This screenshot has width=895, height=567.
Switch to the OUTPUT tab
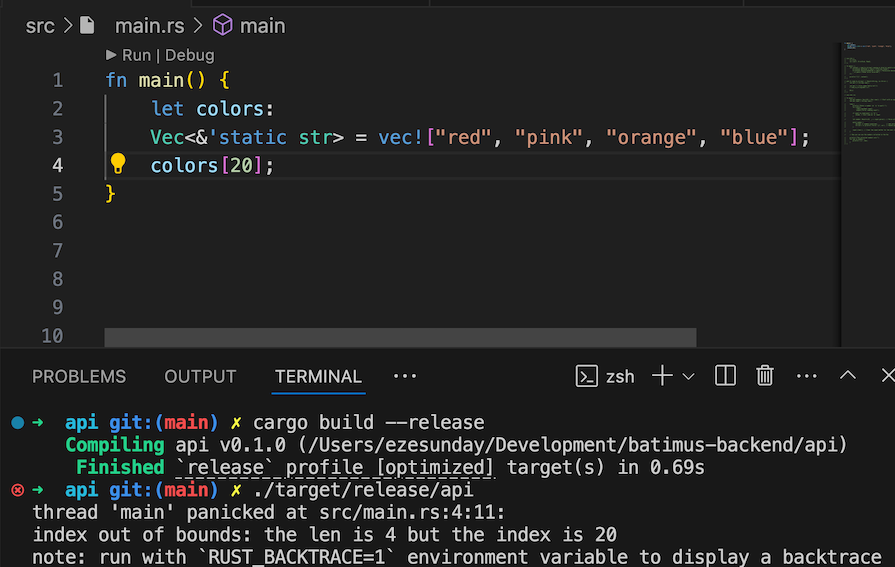pyautogui.click(x=200, y=377)
